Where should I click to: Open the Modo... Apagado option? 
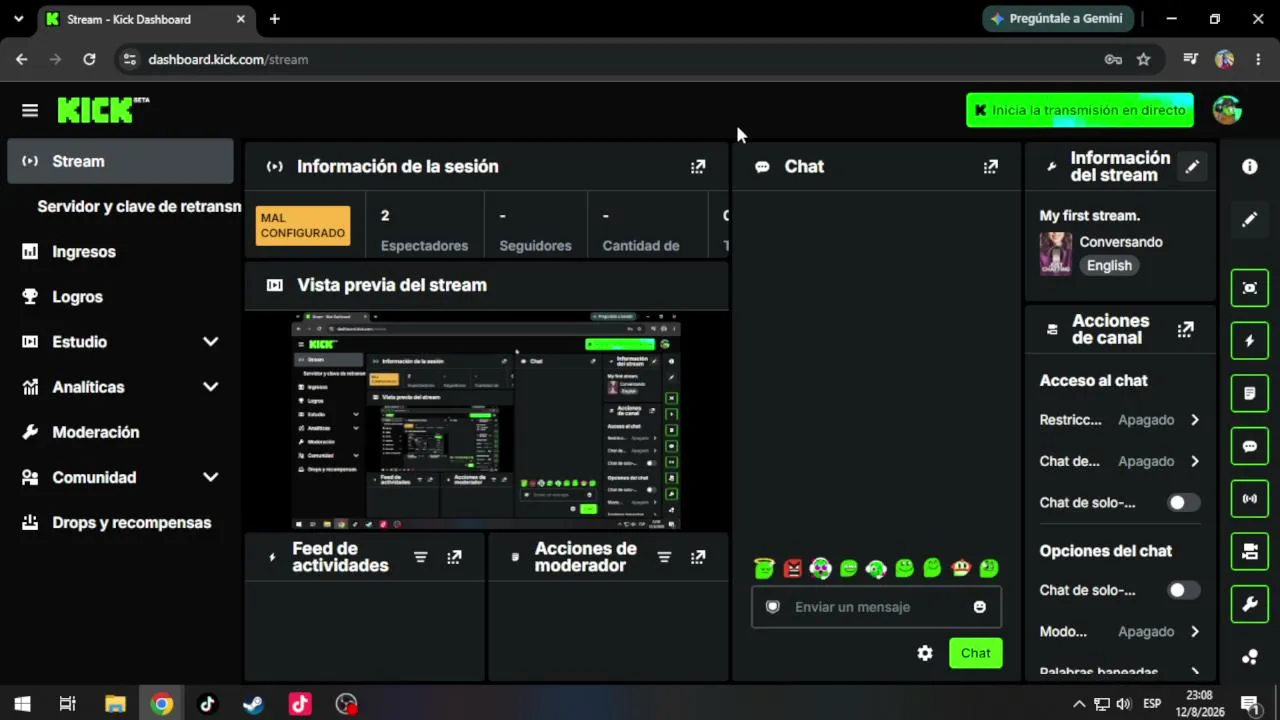point(1120,632)
